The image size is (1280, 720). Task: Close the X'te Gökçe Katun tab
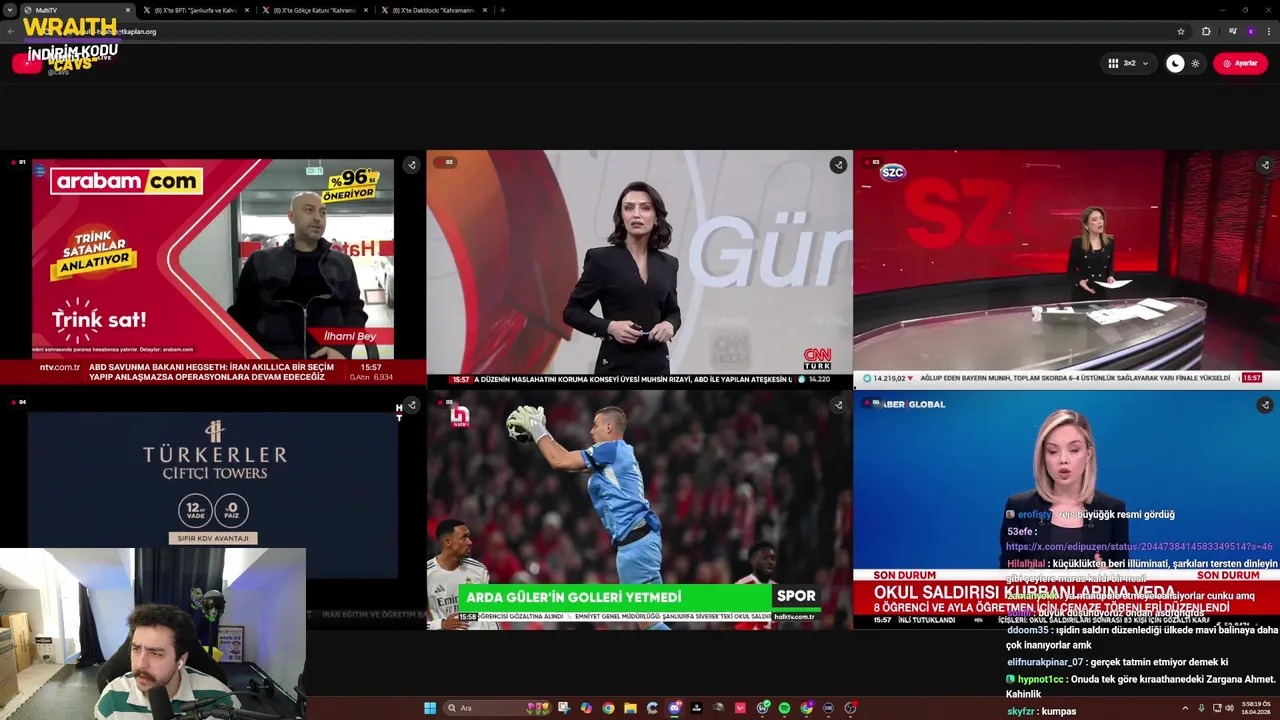[366, 10]
